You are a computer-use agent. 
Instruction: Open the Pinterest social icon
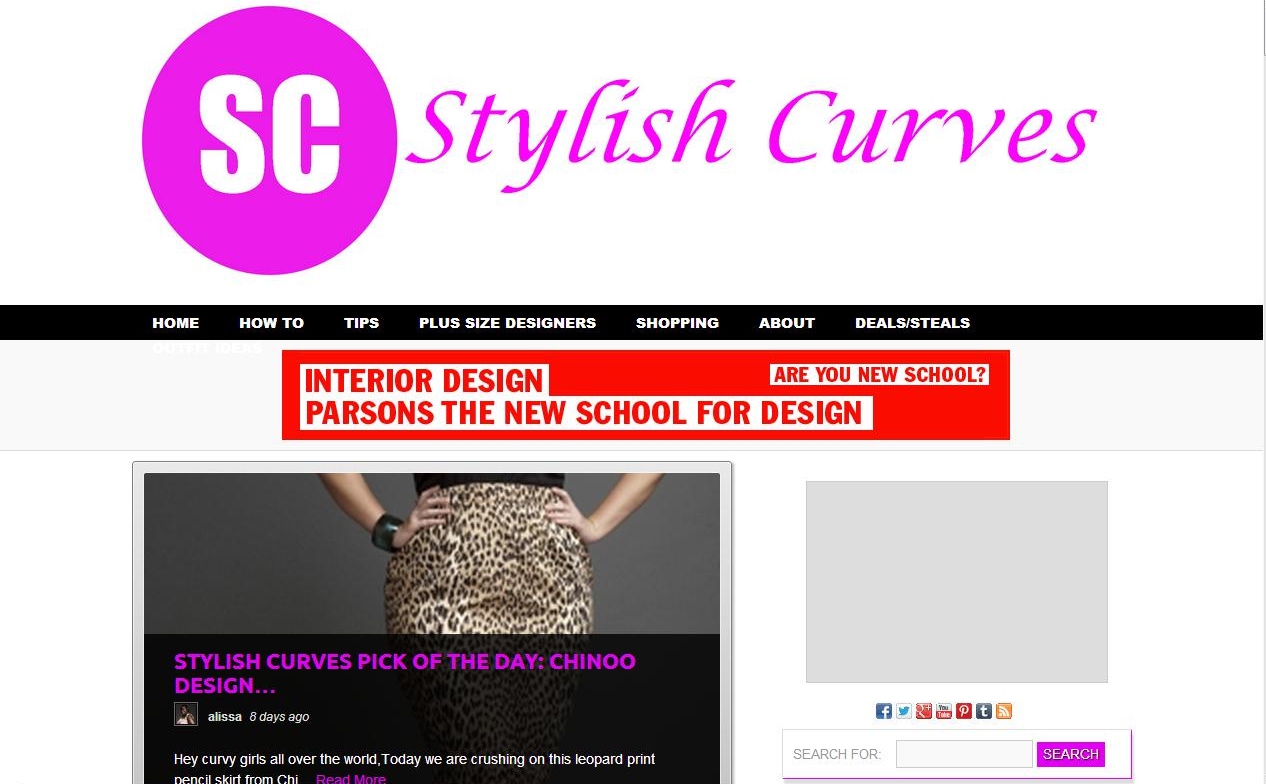[964, 711]
